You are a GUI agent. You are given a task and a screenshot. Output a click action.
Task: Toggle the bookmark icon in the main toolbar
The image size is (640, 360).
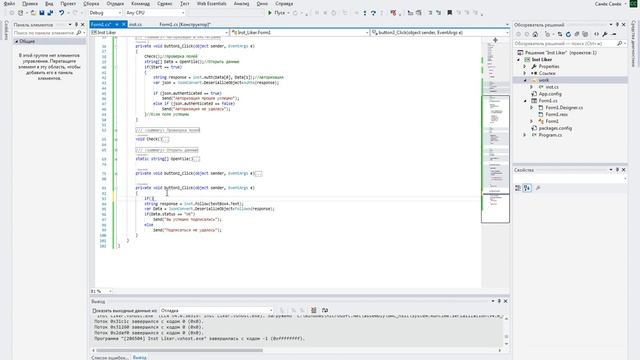coord(449,13)
